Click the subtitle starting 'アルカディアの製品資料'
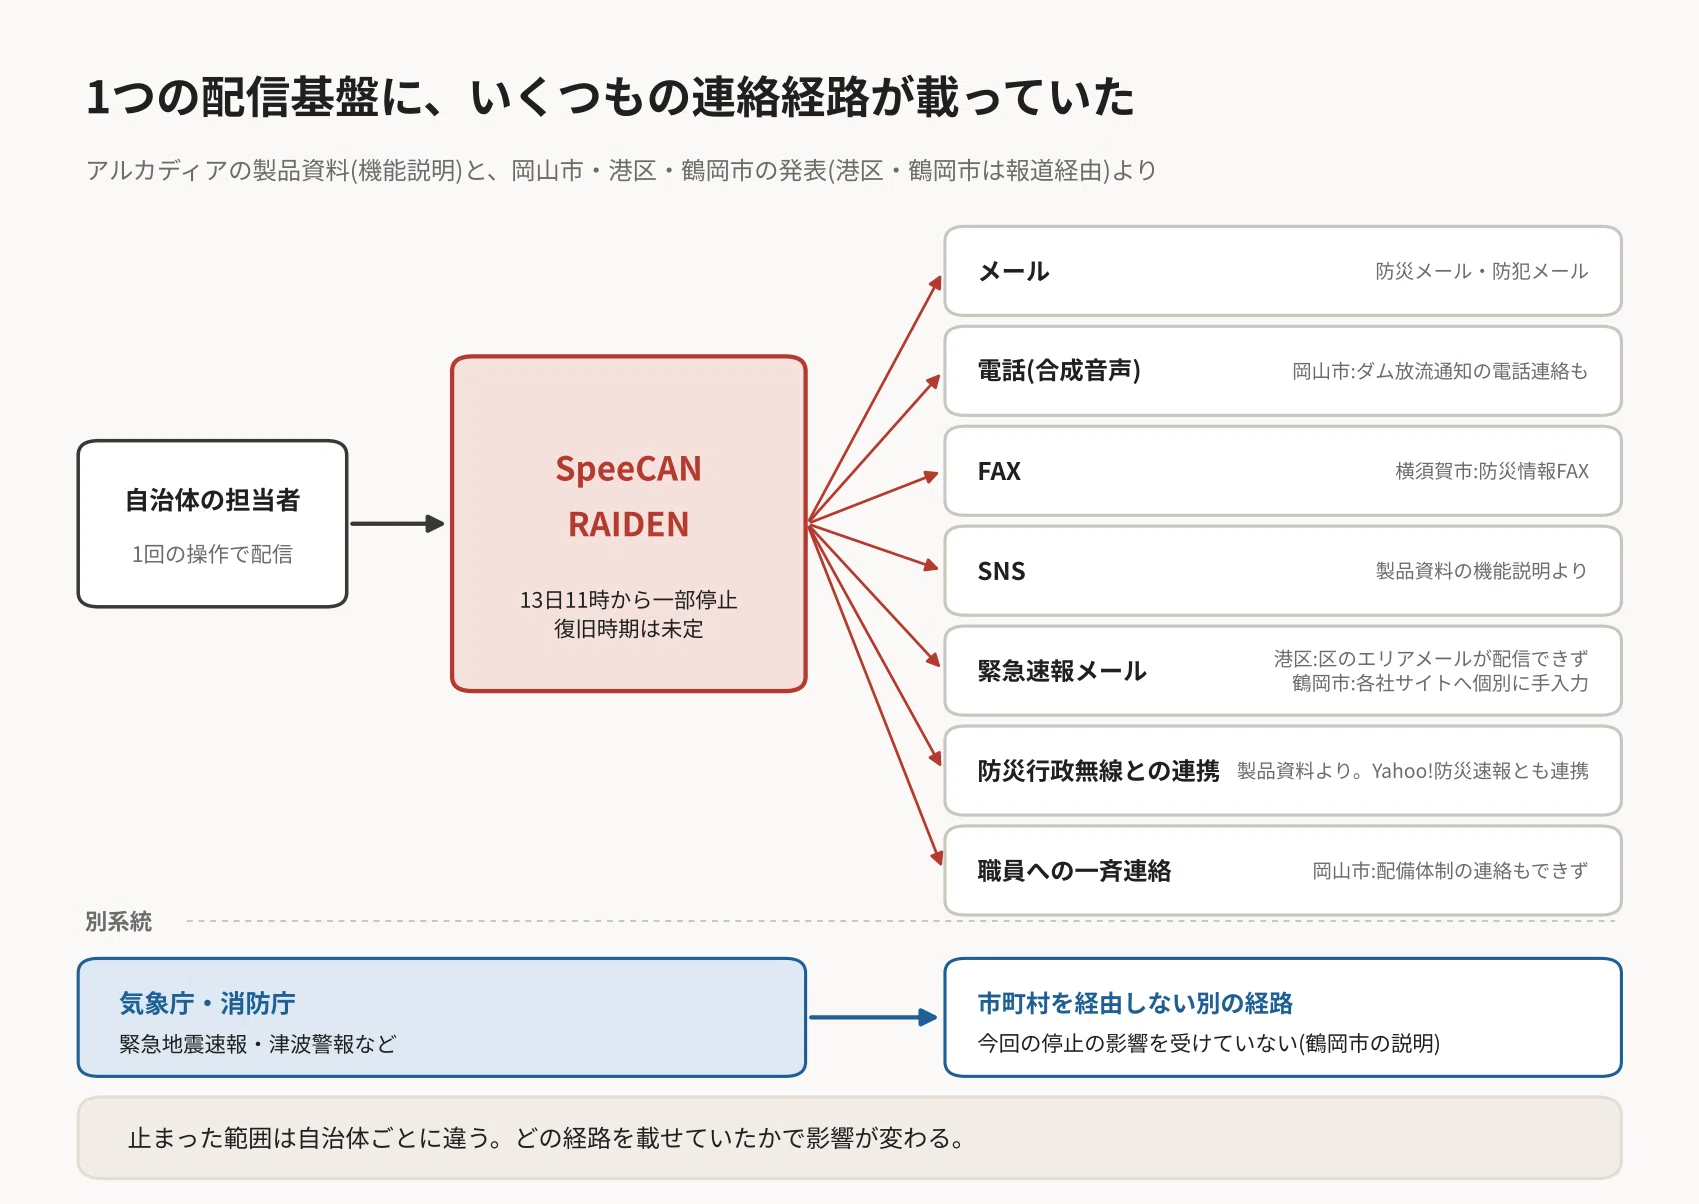 tap(621, 171)
